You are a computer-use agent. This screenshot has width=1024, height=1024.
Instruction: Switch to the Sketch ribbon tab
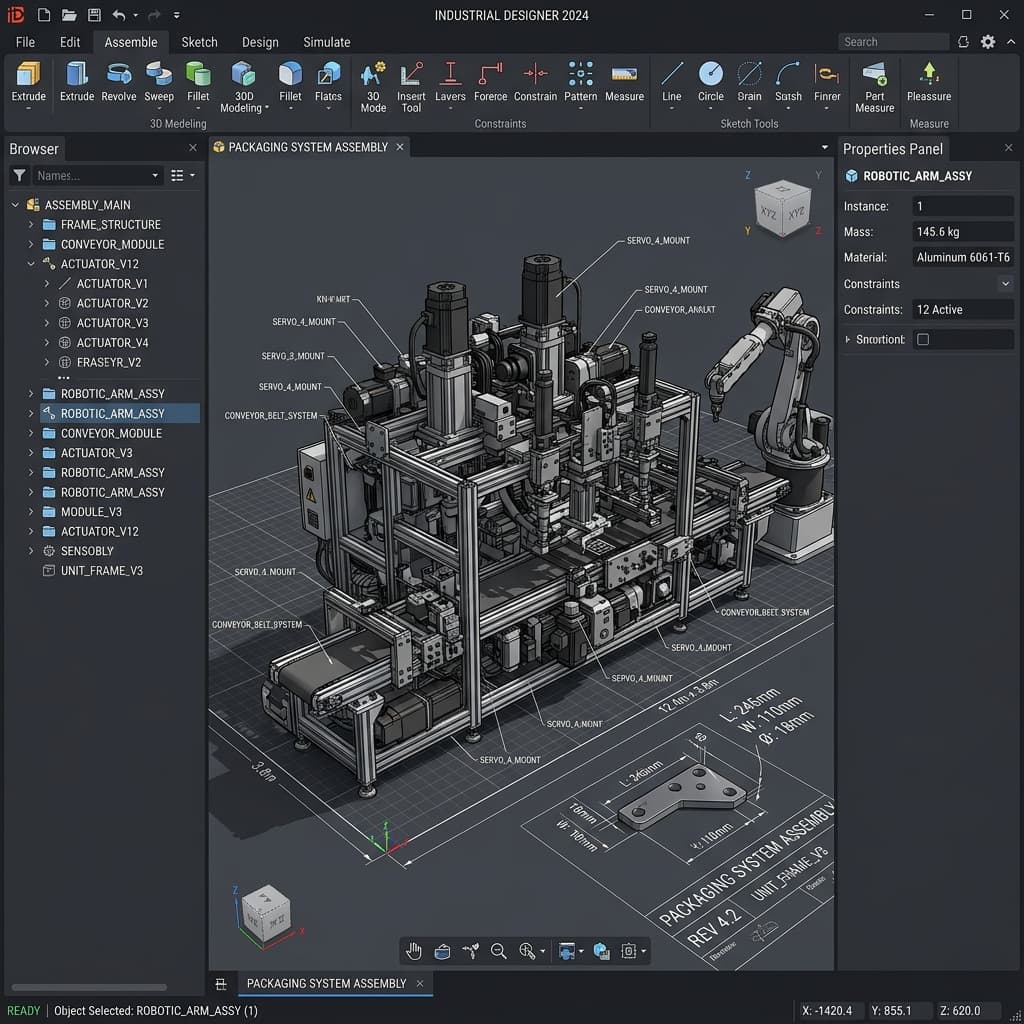click(199, 42)
